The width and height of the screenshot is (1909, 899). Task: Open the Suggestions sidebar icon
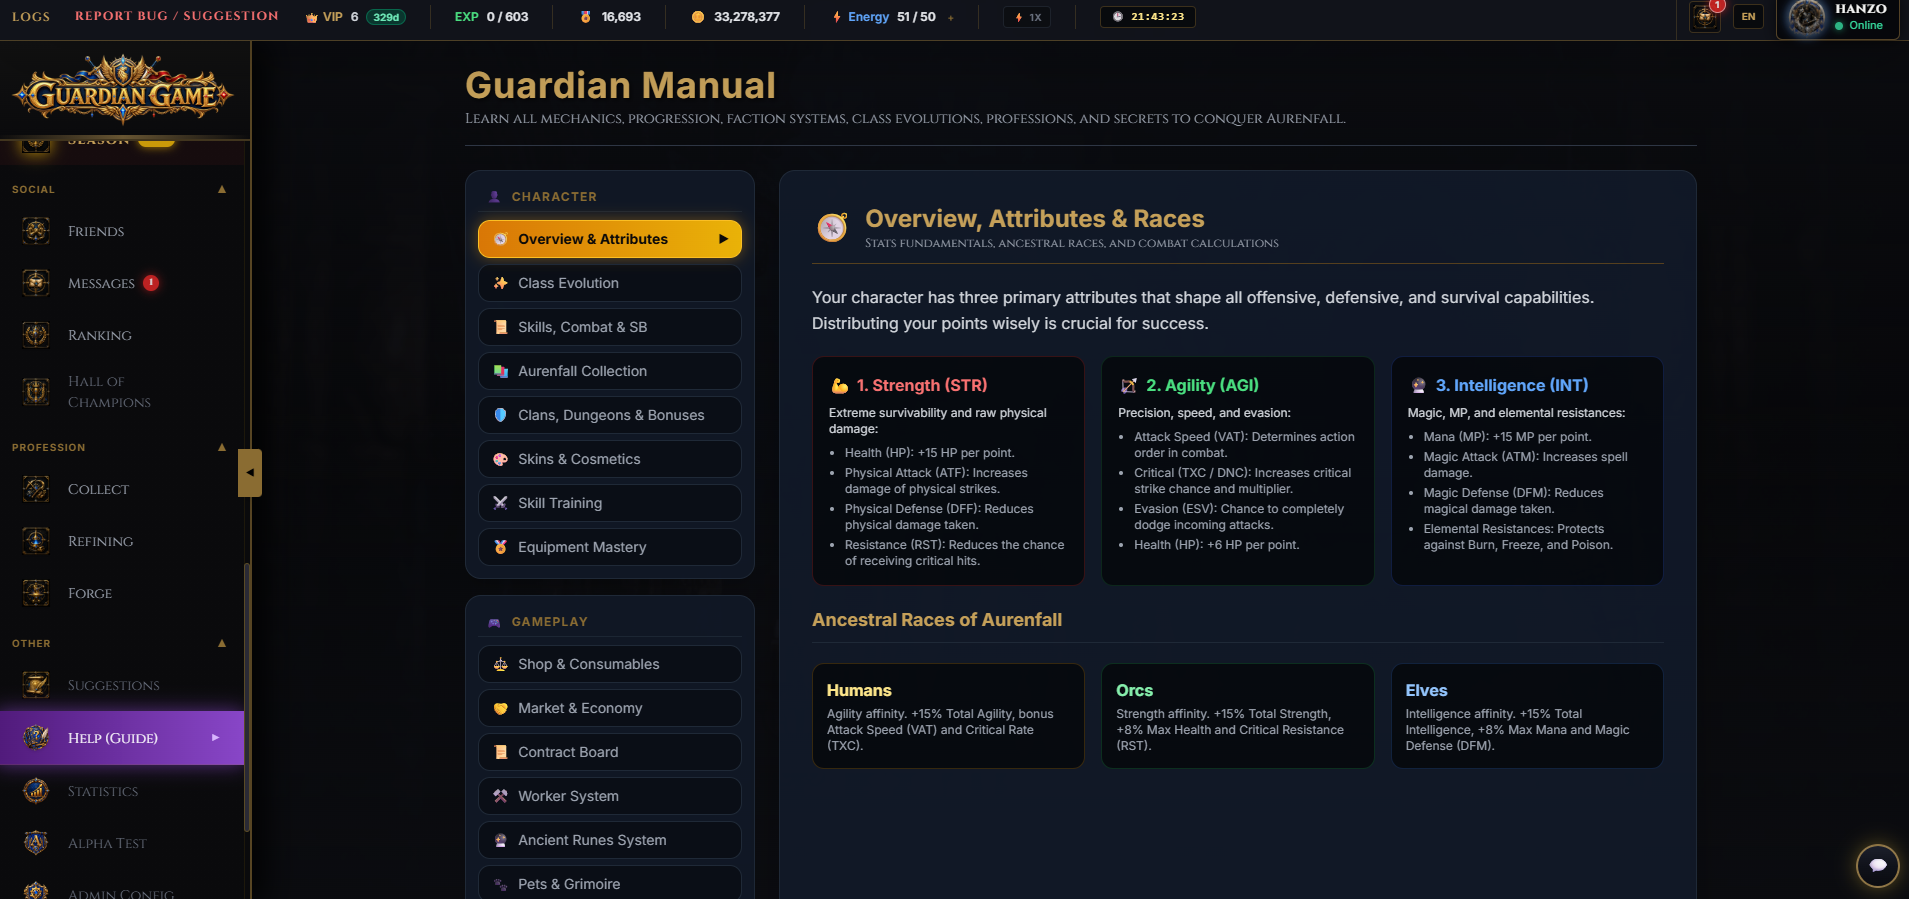point(36,685)
